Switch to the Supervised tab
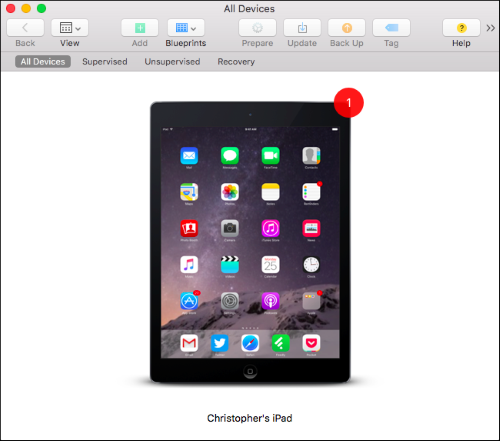 105,62
